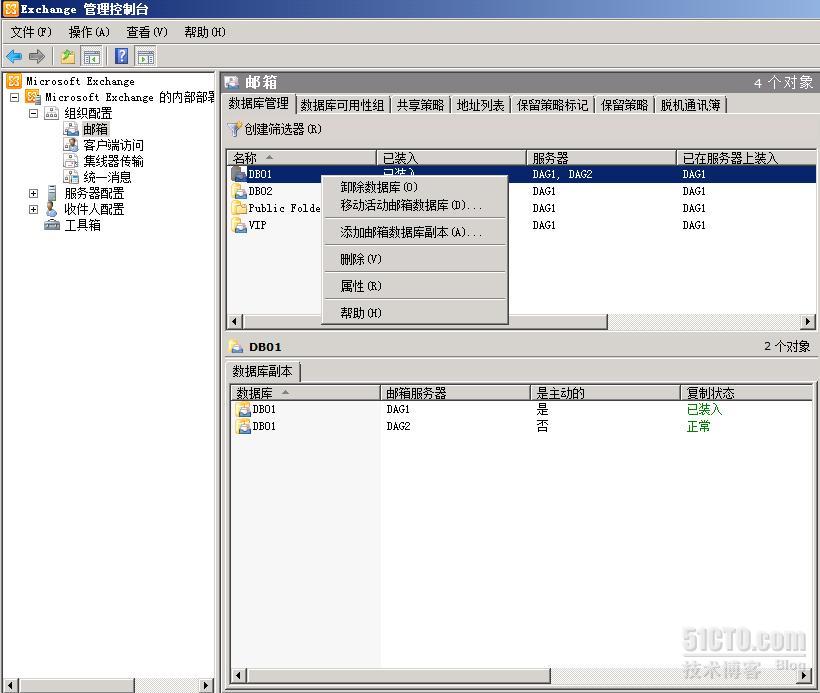This screenshot has height=693, width=820.
Task: Toggle the console tree pane toolbar icon
Action: coord(92,56)
